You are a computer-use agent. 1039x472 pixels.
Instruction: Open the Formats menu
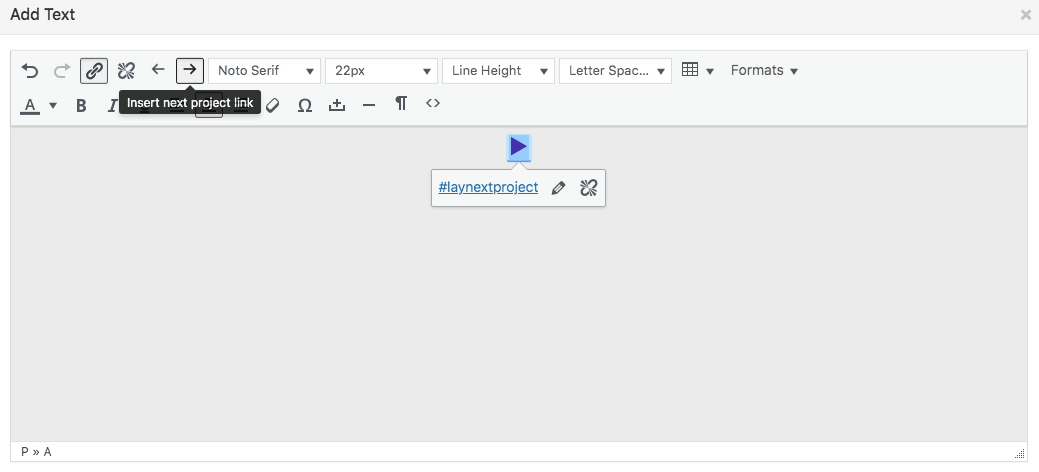(x=764, y=71)
